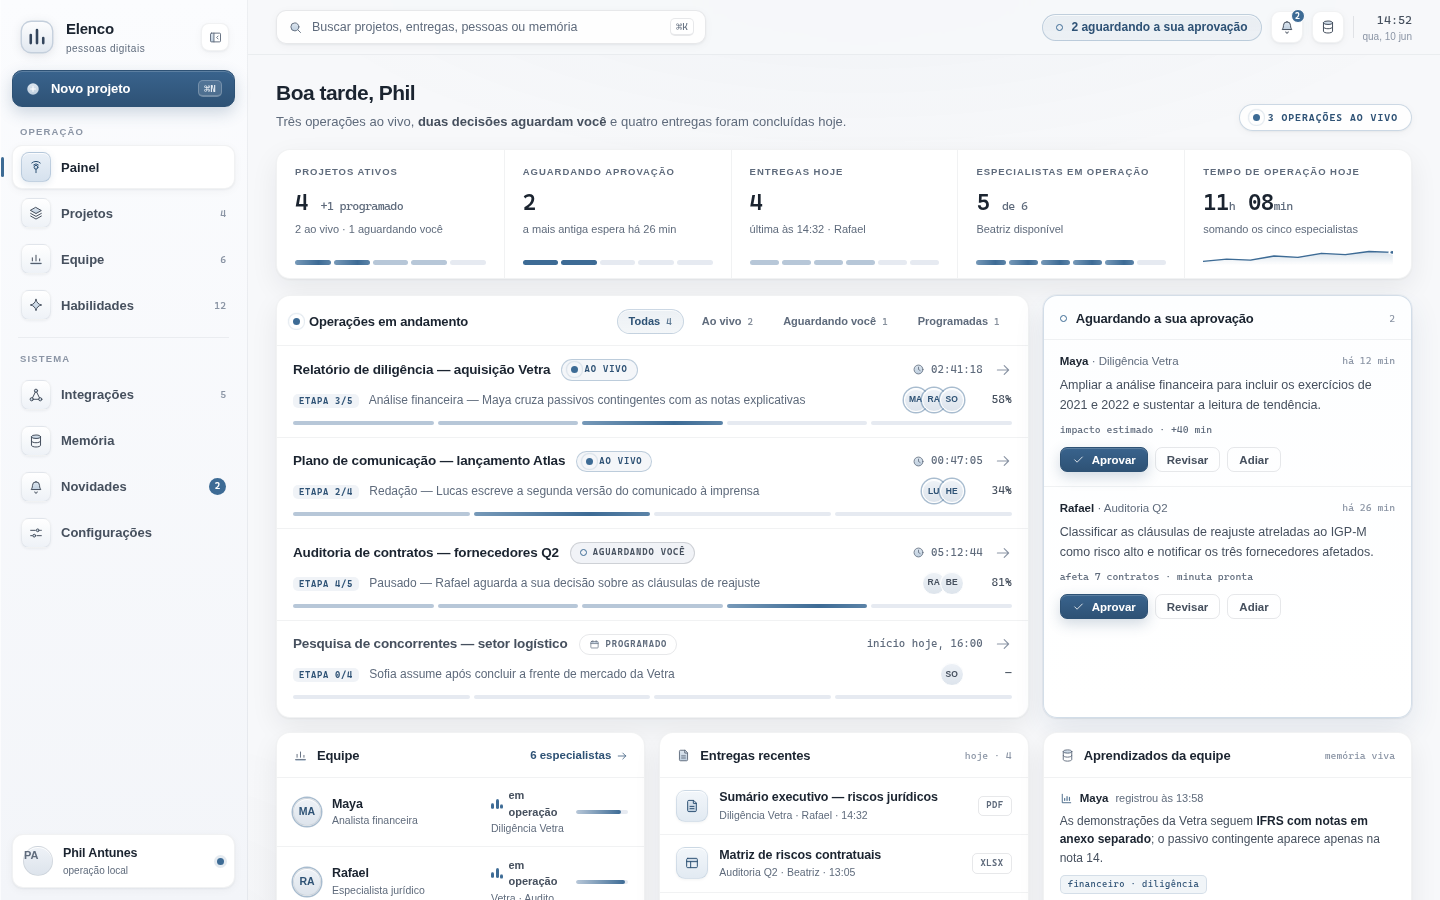Image resolution: width=1440 pixels, height=900 pixels.
Task: Click Rafael's RA avatar in Equipe
Action: 307,881
